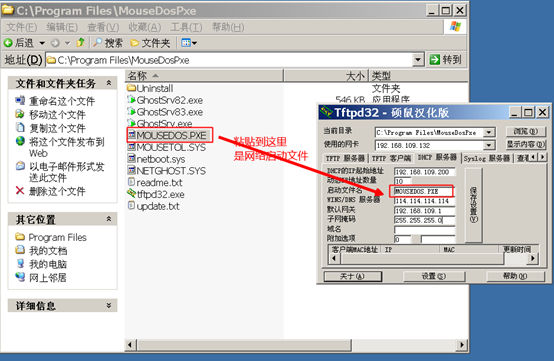Click the 关于(A) button in Tftpd32

352,276
